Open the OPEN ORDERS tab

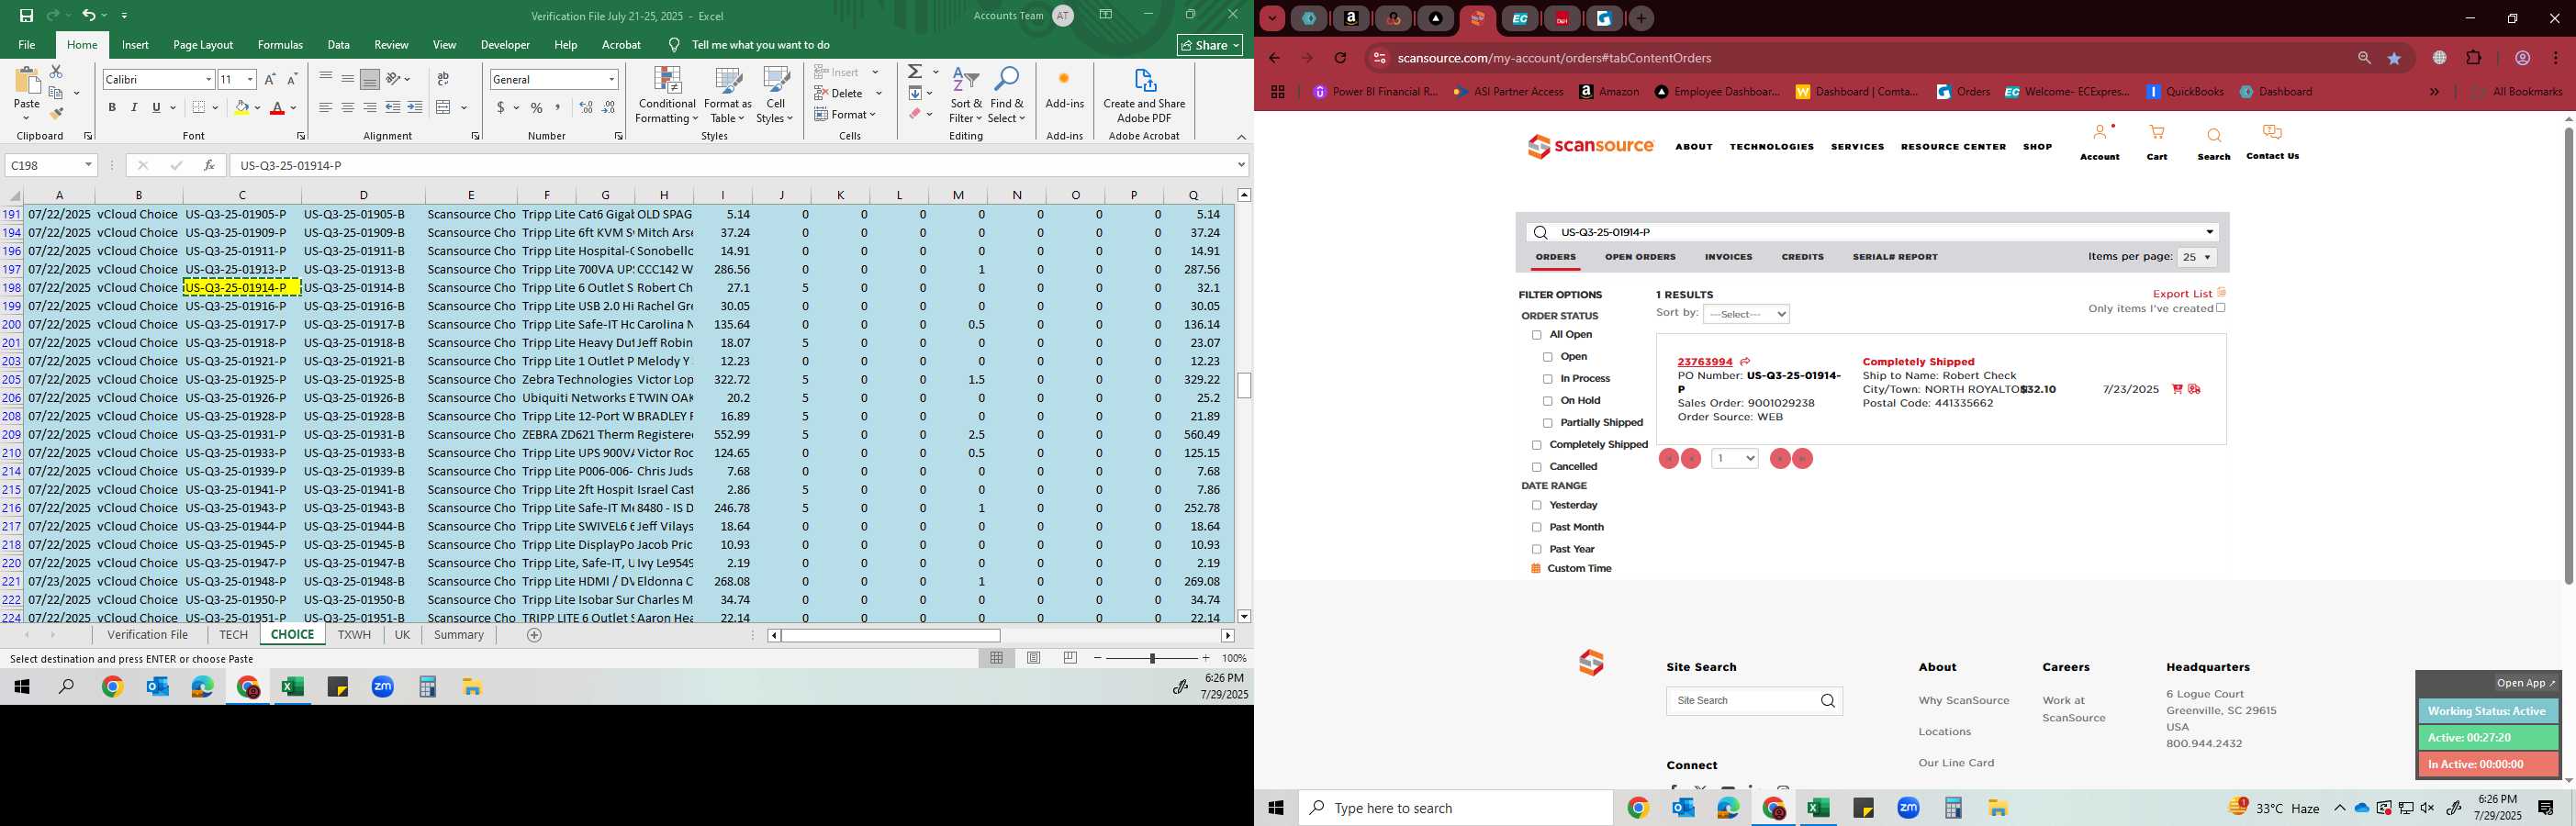1640,257
